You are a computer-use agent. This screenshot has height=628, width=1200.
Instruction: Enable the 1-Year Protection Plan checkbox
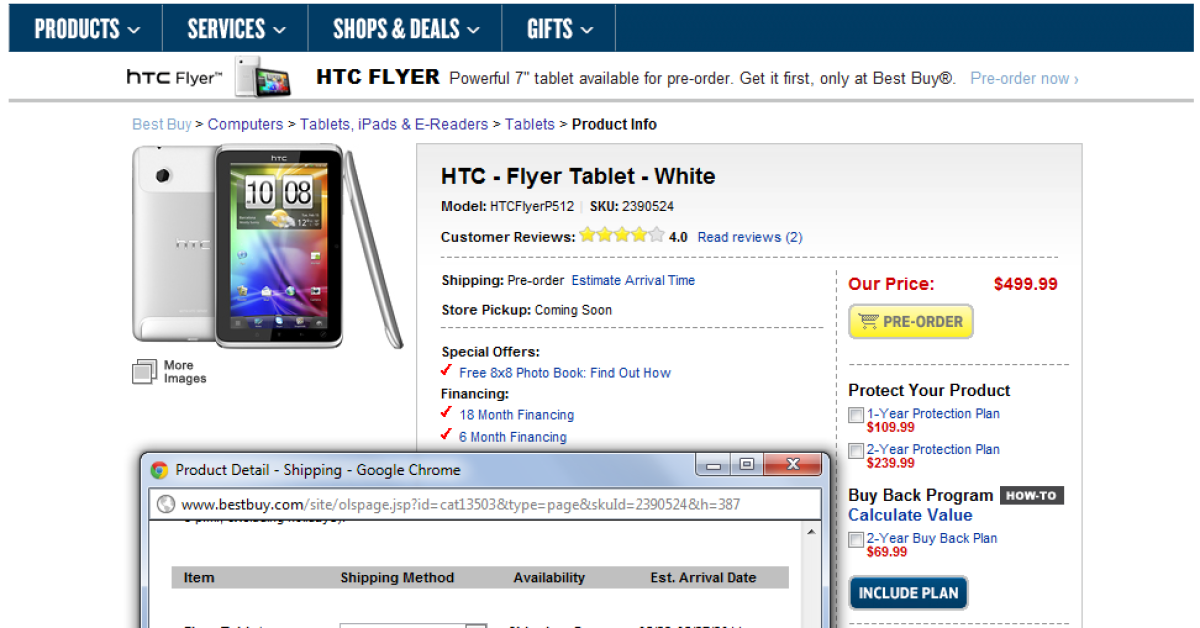click(856, 415)
